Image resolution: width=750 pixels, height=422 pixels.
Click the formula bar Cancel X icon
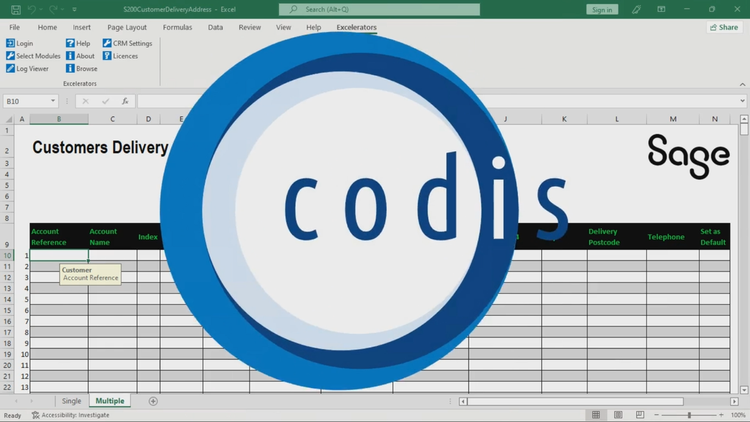coord(85,101)
